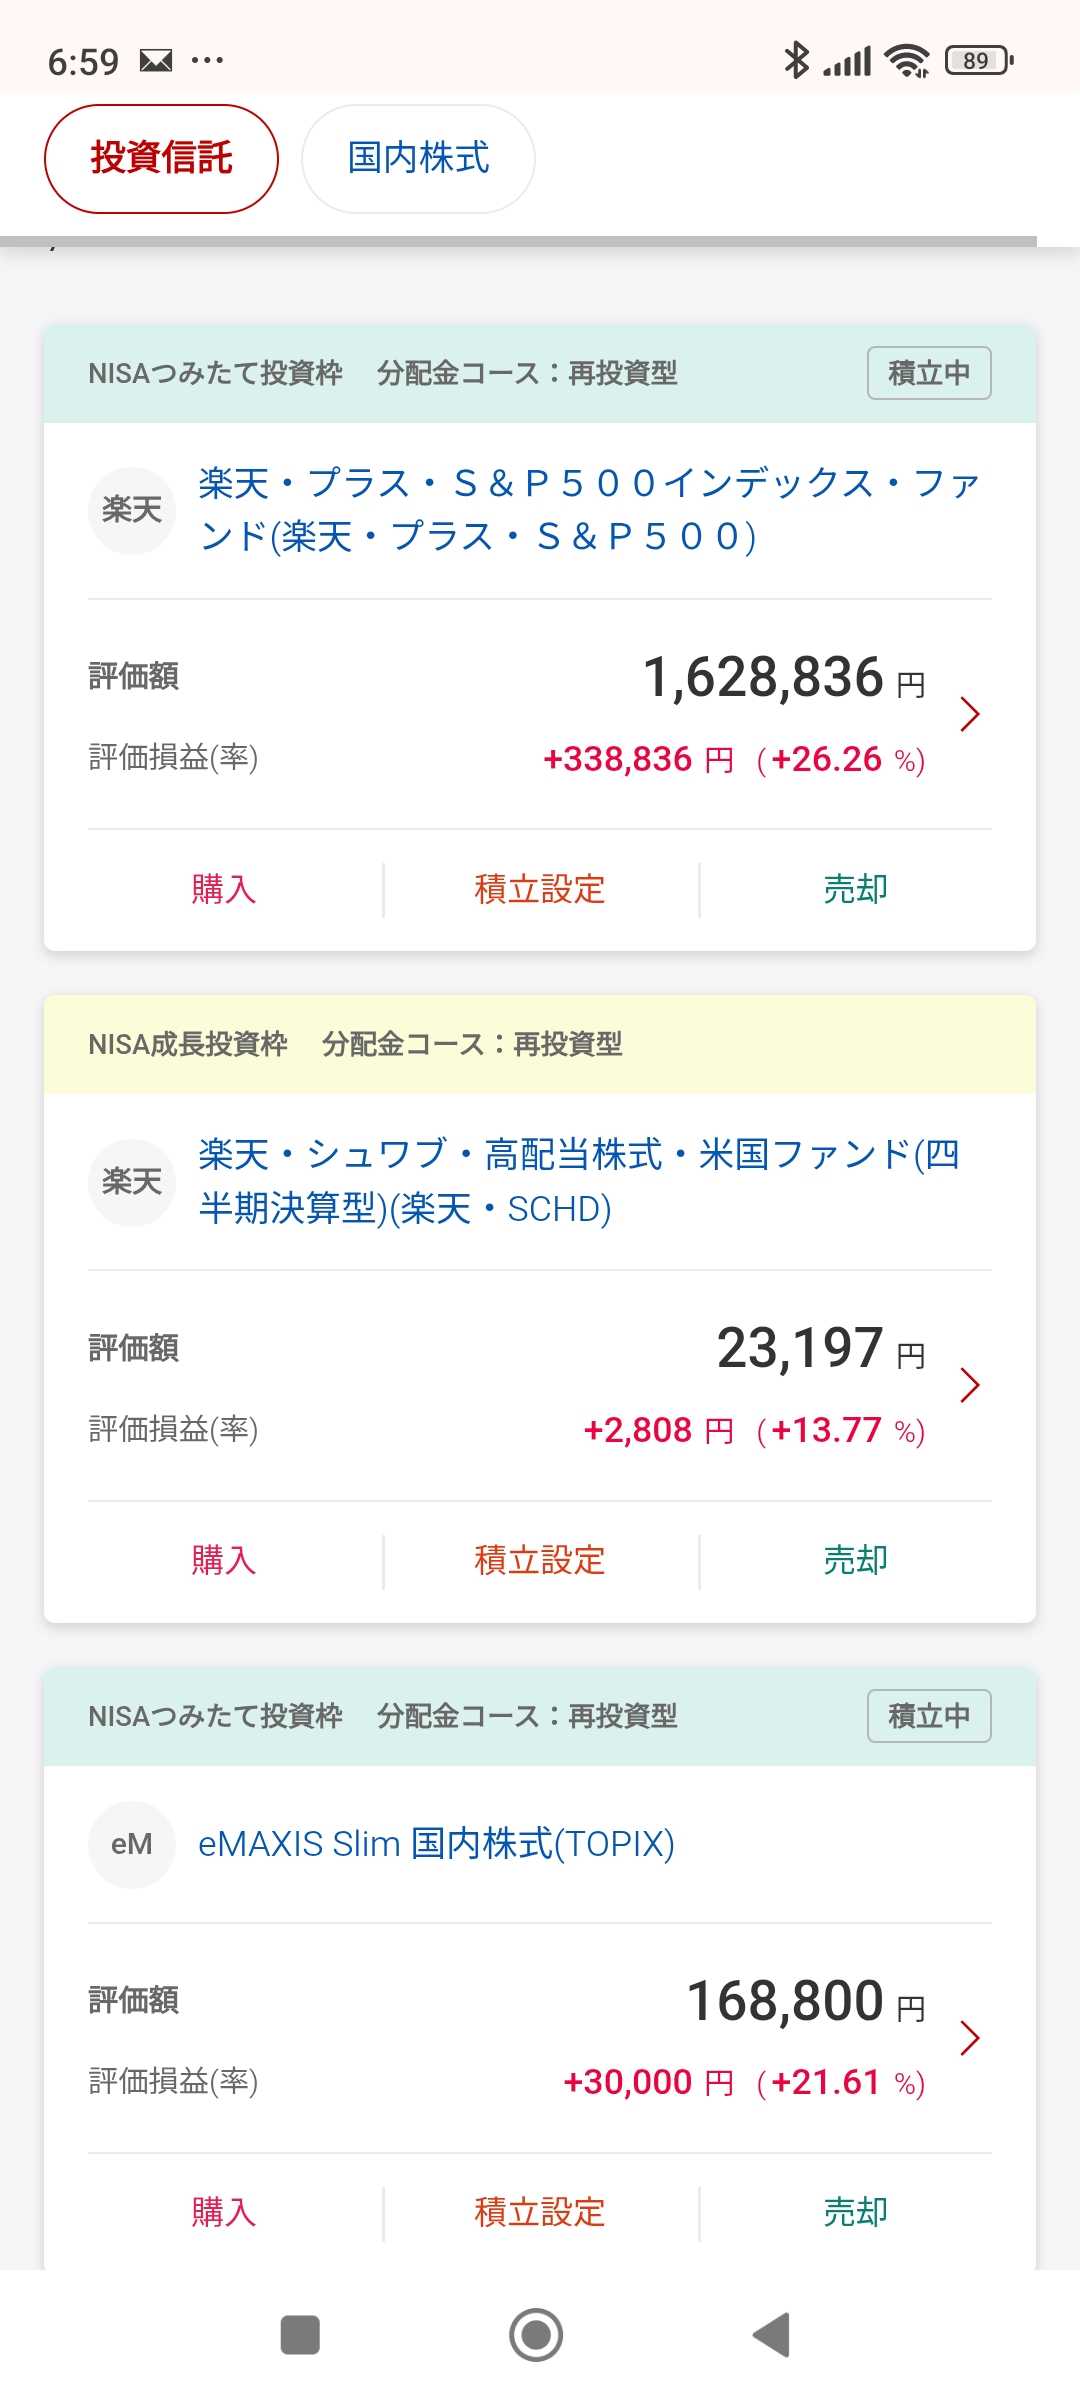Switch to the 国内株式 tab
Screen dimensions: 1080x2400
click(418, 158)
